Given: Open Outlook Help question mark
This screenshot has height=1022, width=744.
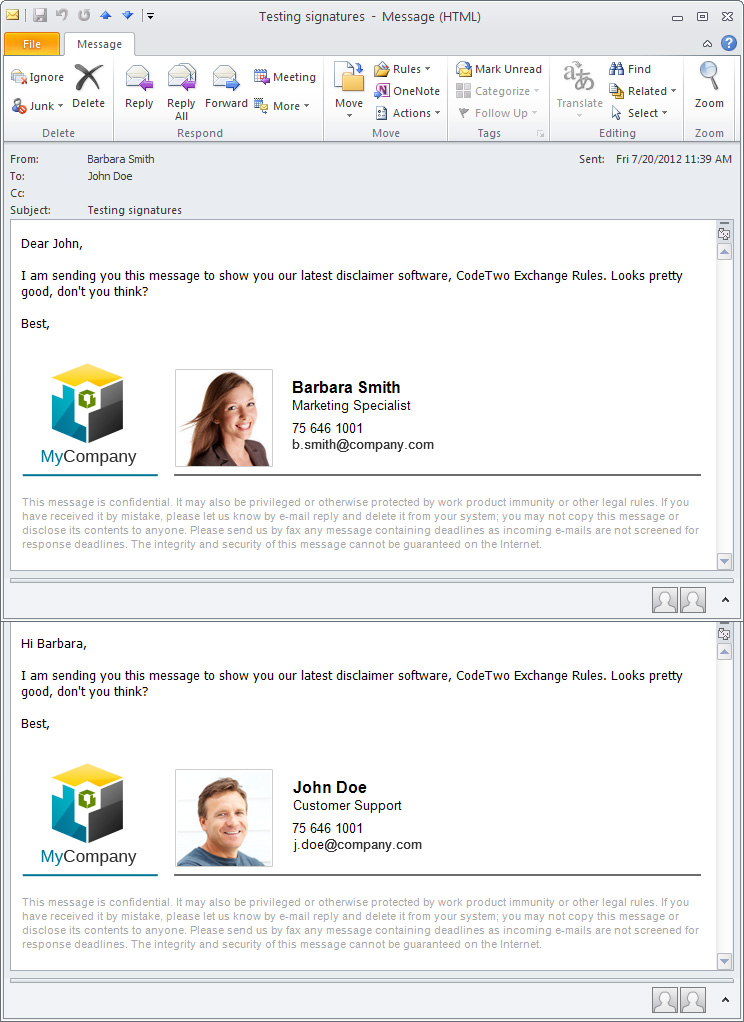Looking at the screenshot, I should click(x=729, y=43).
